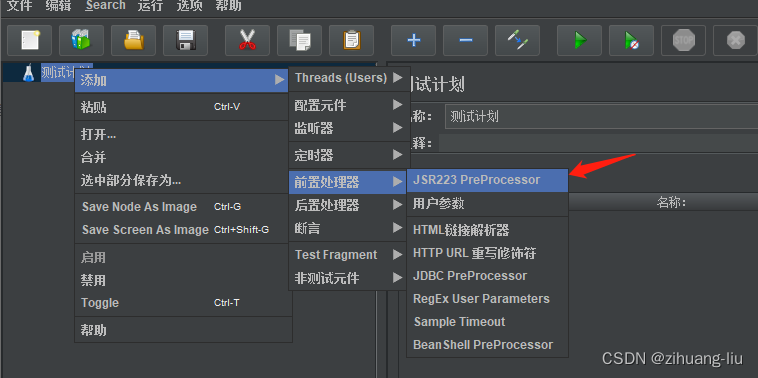Image resolution: width=758 pixels, height=378 pixels.
Task: Expand the Threads (Users) submenu
Action: [x=348, y=78]
